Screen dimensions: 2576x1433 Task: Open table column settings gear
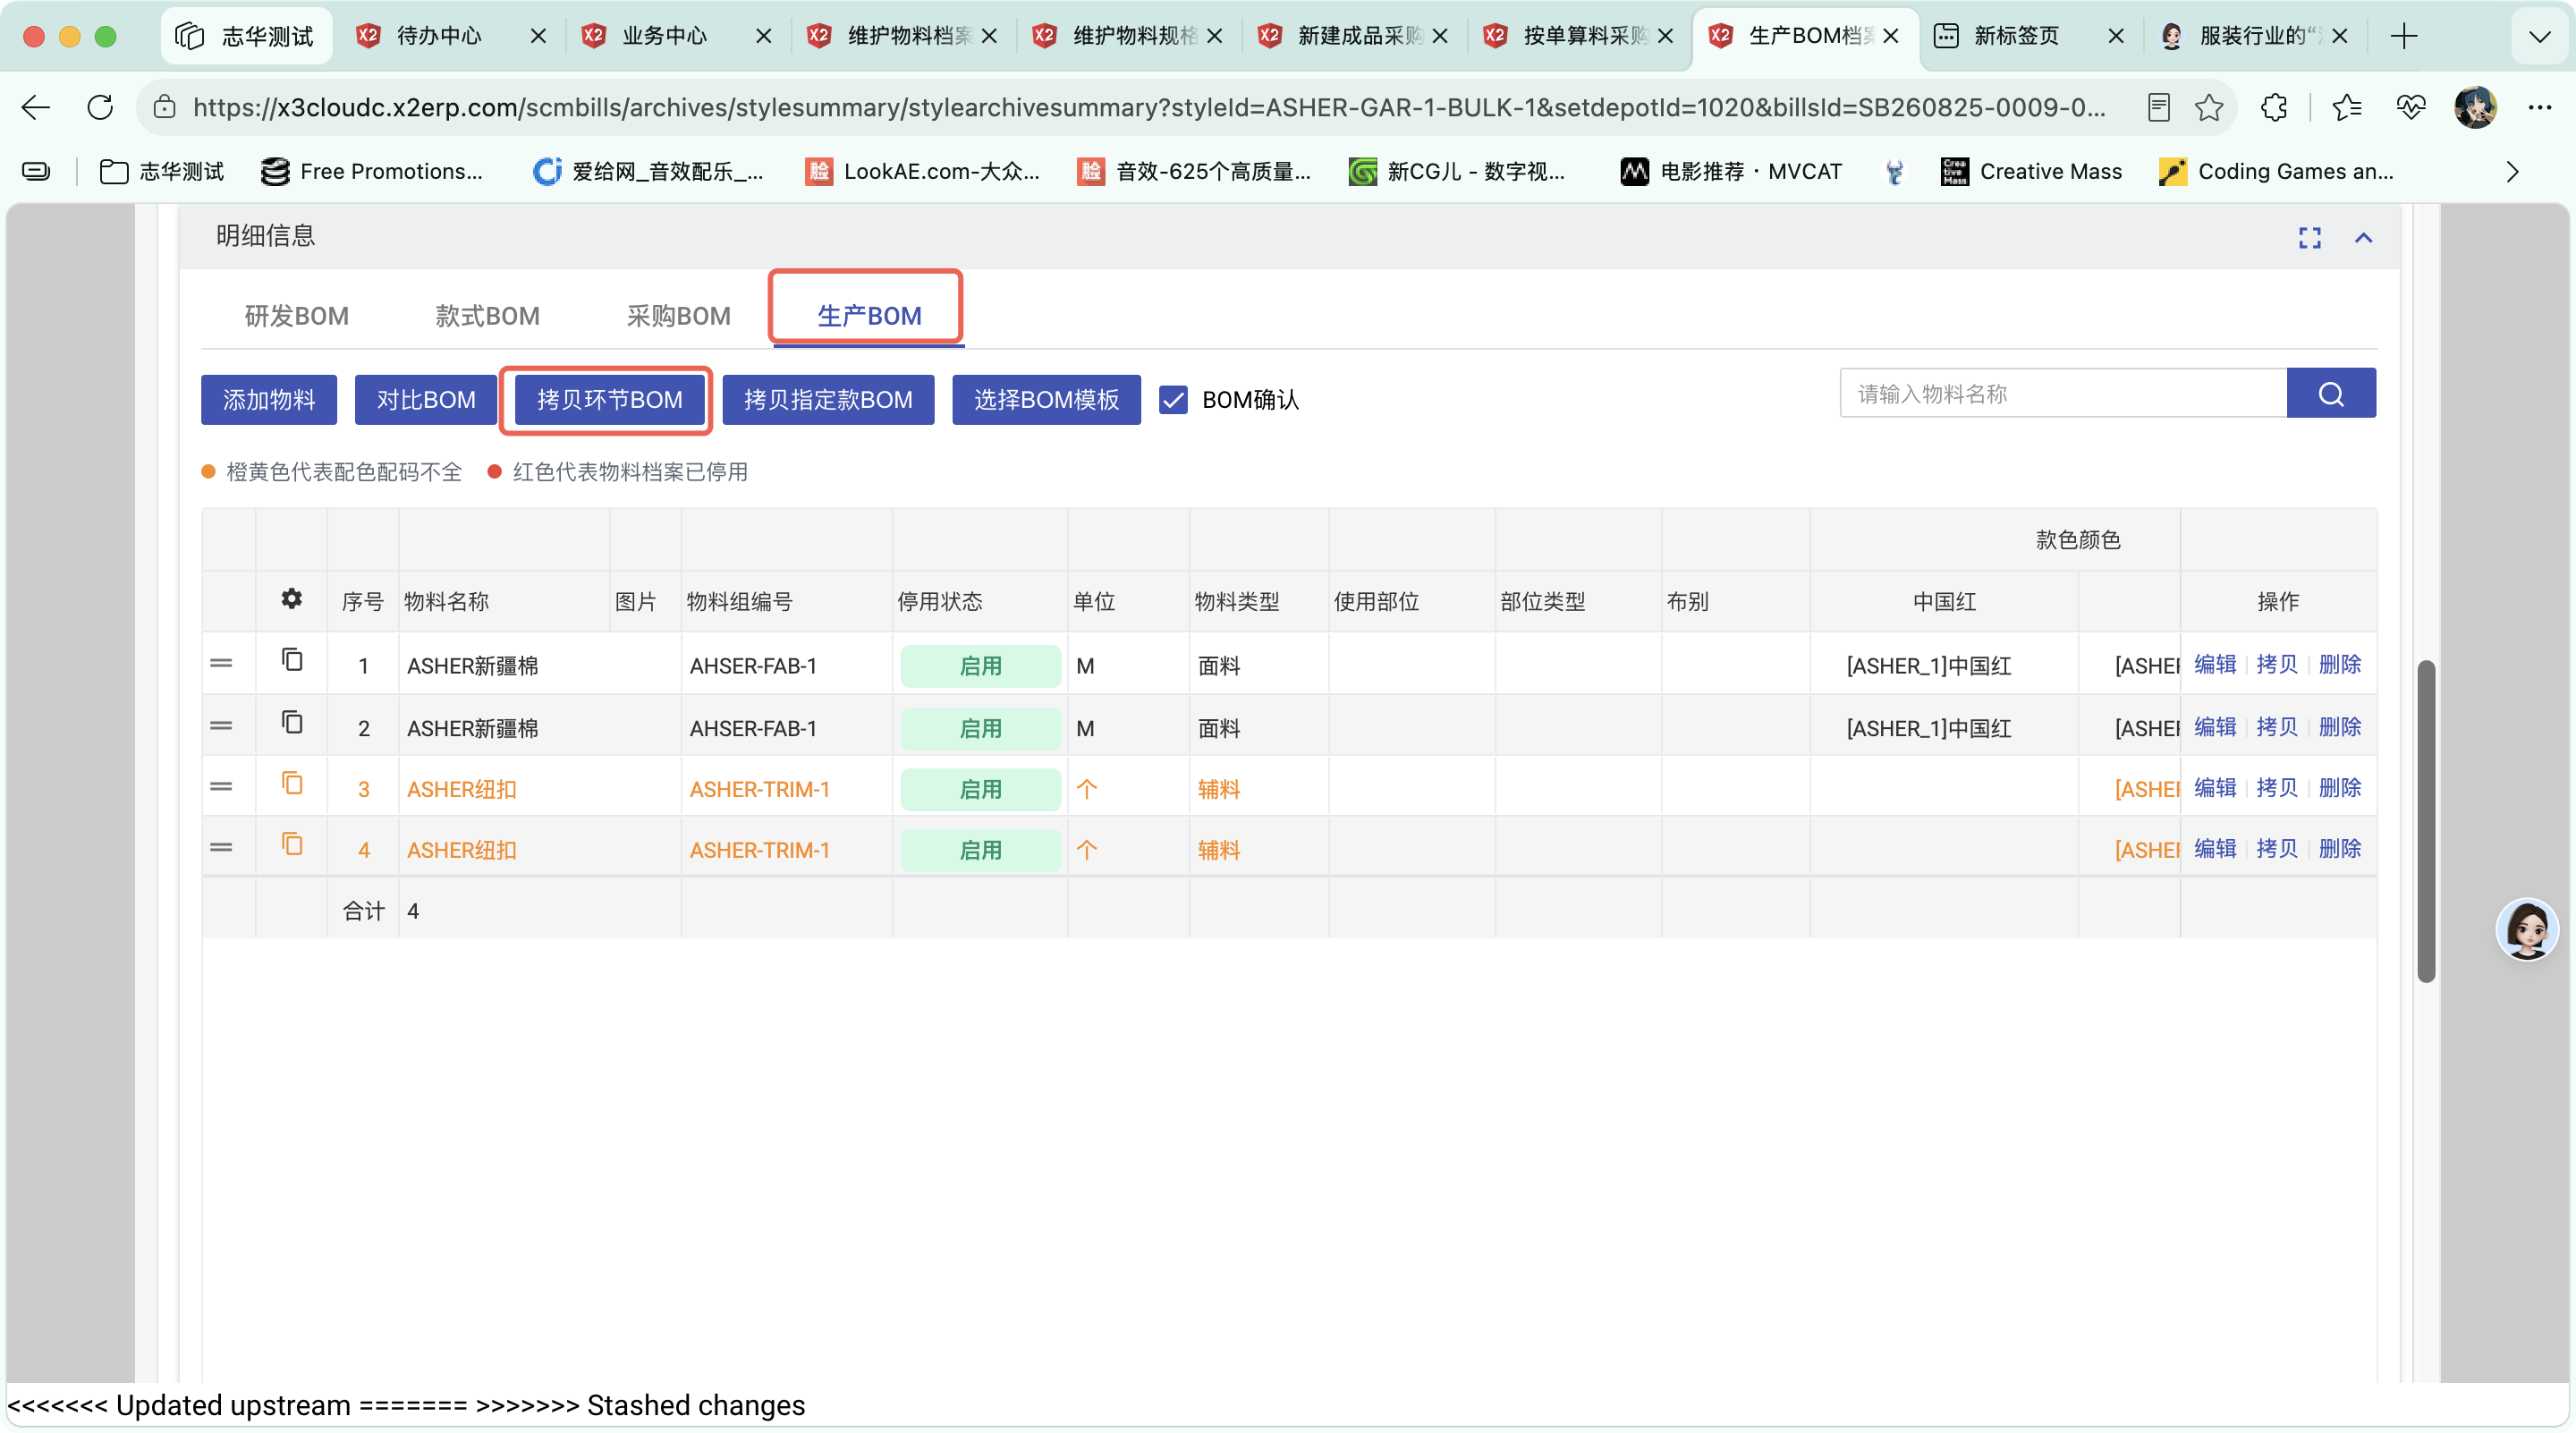tap(291, 599)
